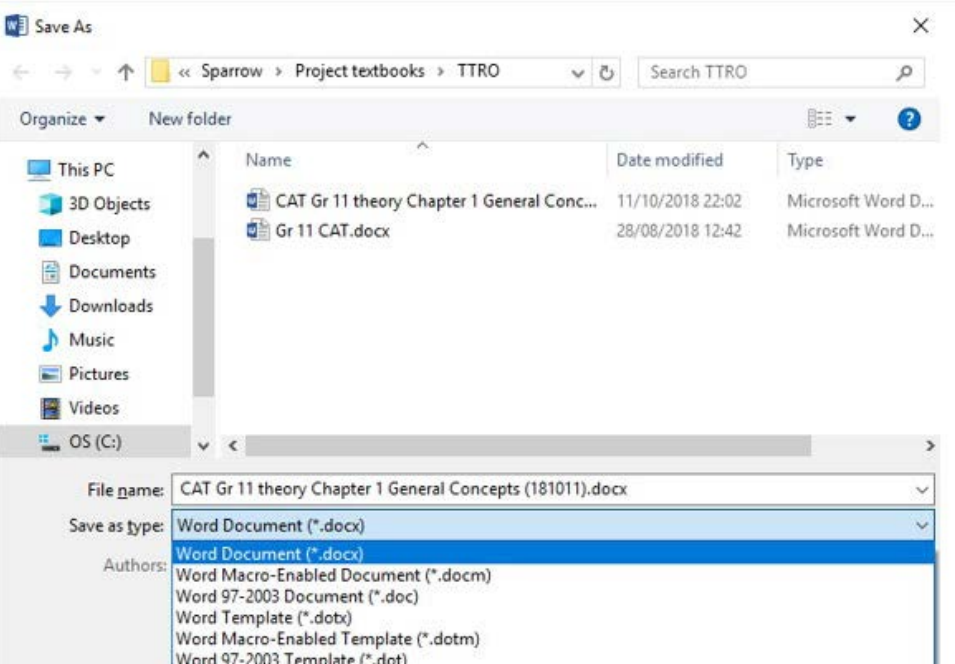Viewport: 955px width, 664px height.
Task: Close the Save As dialog
Action: click(x=920, y=26)
